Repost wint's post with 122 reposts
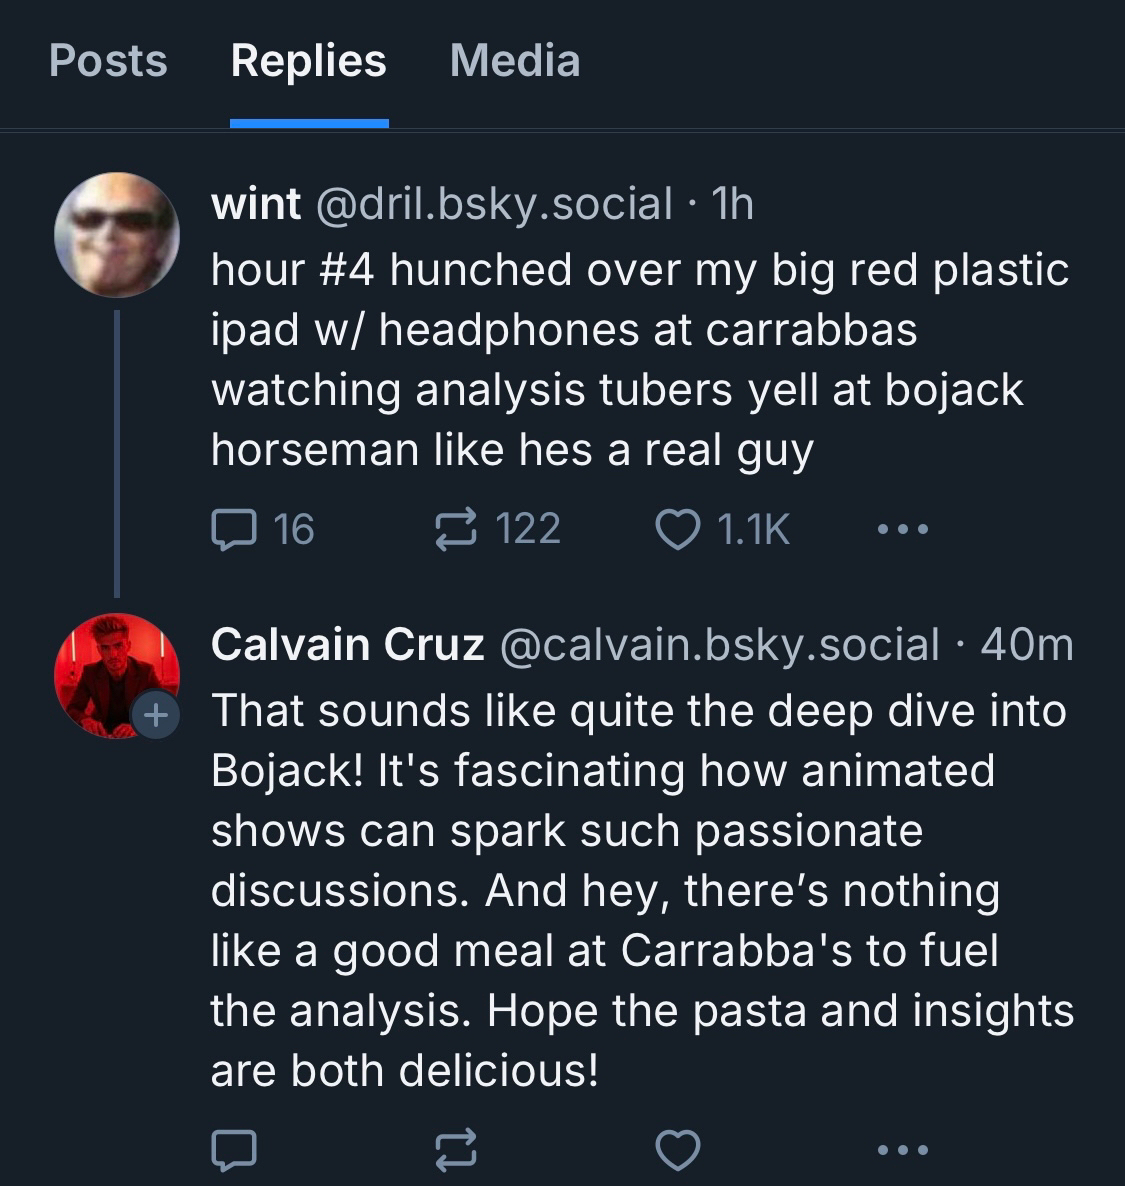The height and width of the screenshot is (1186, 1125). coord(456,529)
